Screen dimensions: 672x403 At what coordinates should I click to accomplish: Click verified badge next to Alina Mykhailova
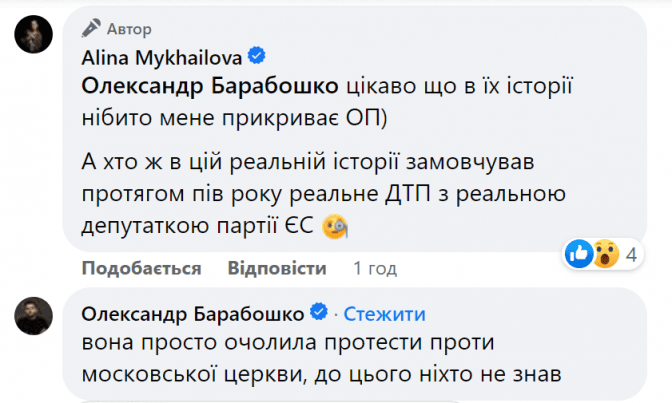coord(256,54)
